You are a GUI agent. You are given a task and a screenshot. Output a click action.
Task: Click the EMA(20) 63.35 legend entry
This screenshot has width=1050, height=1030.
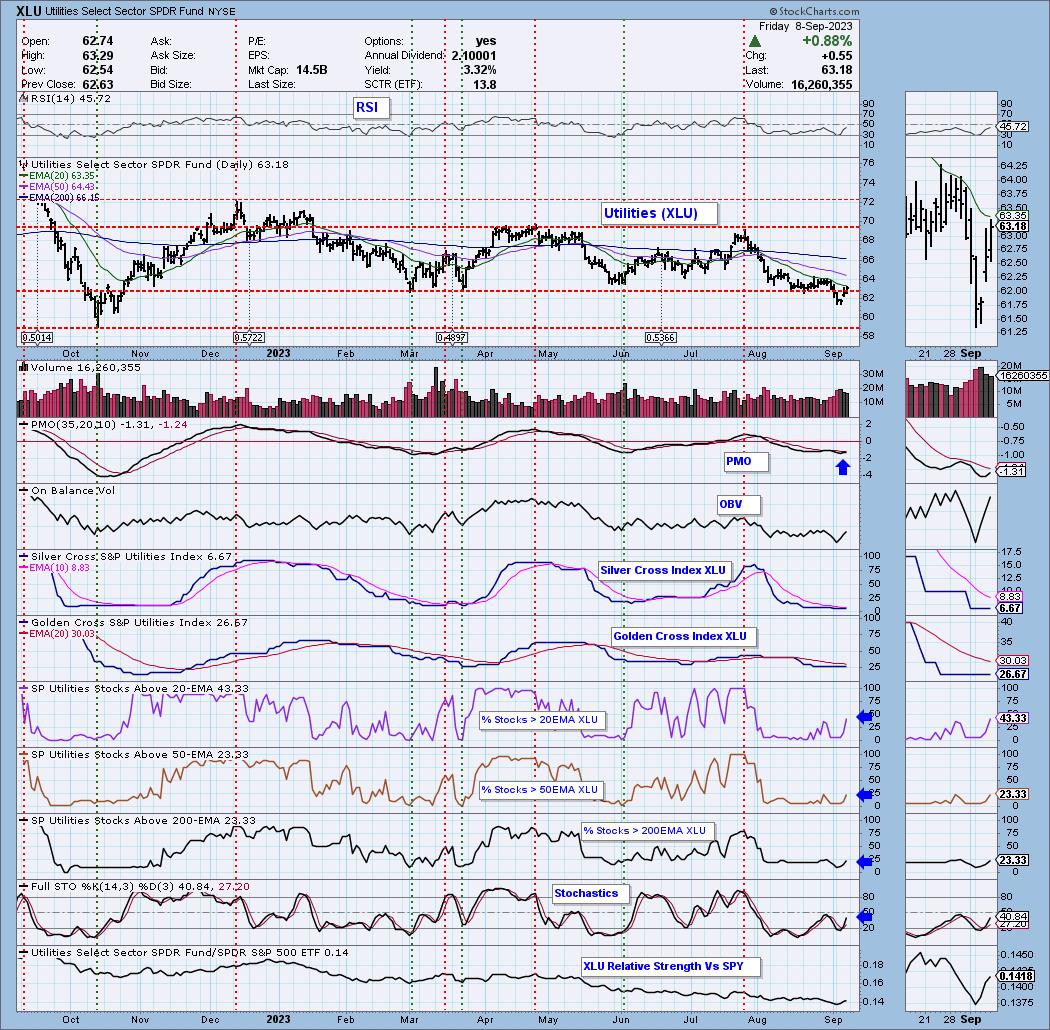pyautogui.click(x=62, y=175)
